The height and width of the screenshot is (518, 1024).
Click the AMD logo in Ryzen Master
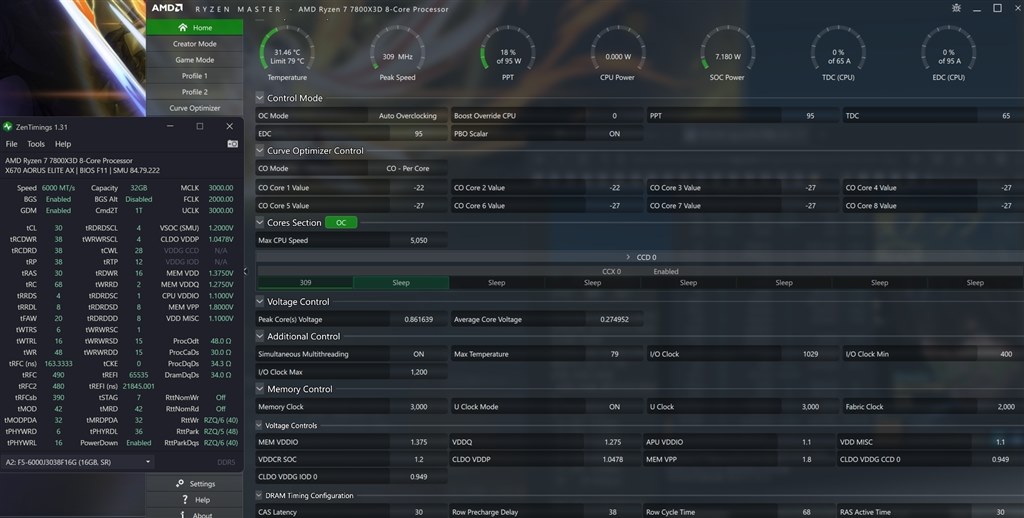point(167,8)
